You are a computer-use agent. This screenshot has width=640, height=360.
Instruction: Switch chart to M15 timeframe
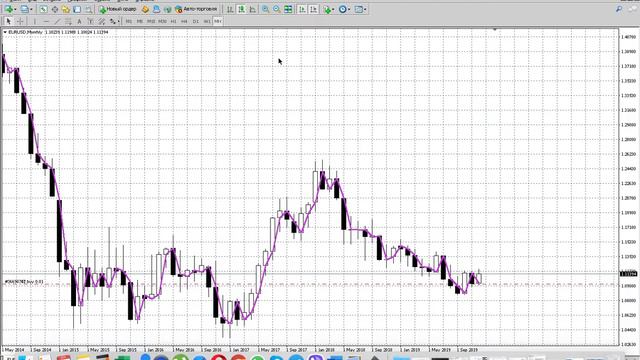(x=151, y=21)
